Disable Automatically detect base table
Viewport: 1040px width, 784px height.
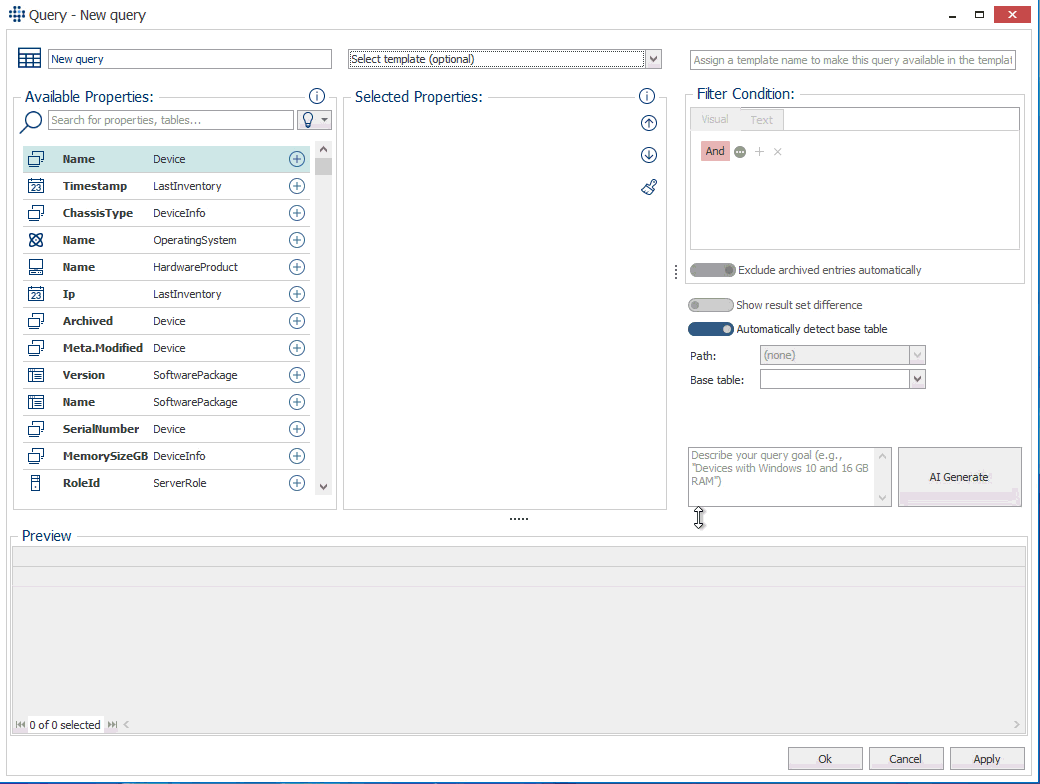710,329
